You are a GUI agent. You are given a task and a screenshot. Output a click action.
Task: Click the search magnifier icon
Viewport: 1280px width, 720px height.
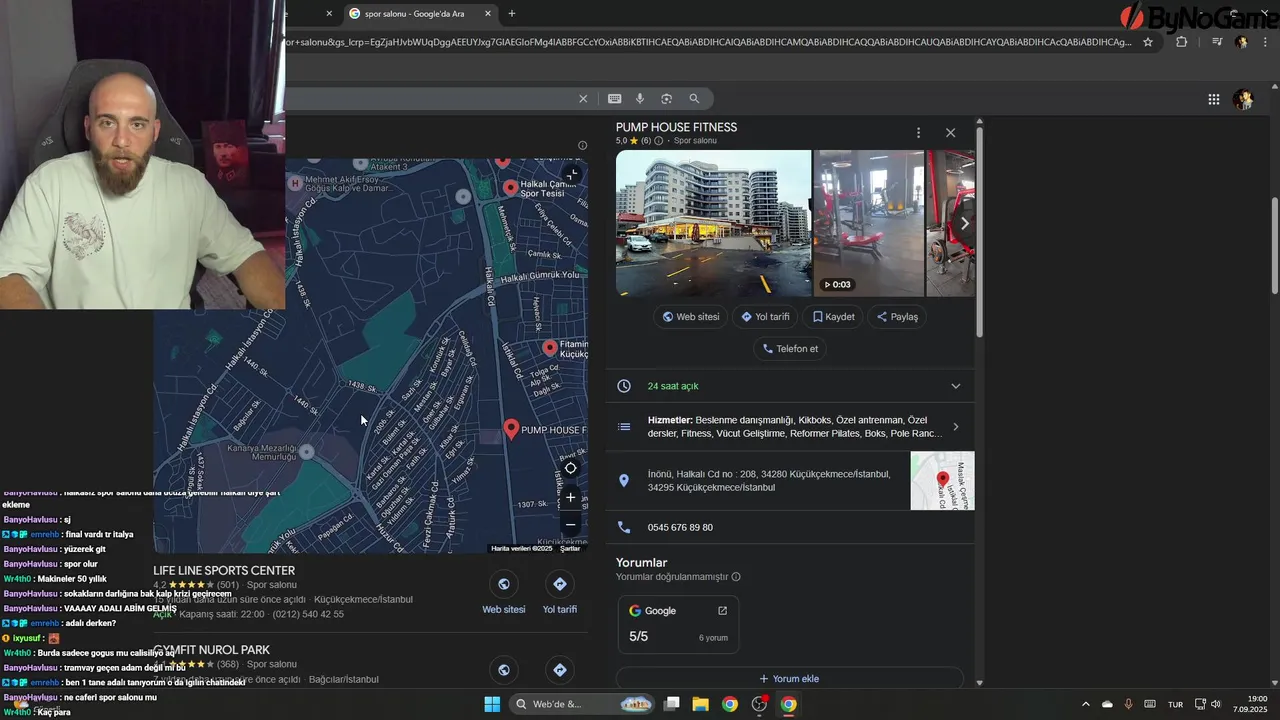tap(694, 99)
